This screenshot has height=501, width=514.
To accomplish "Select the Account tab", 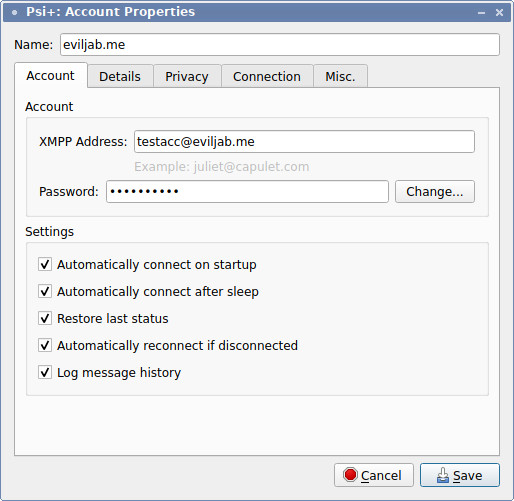I will [x=51, y=75].
